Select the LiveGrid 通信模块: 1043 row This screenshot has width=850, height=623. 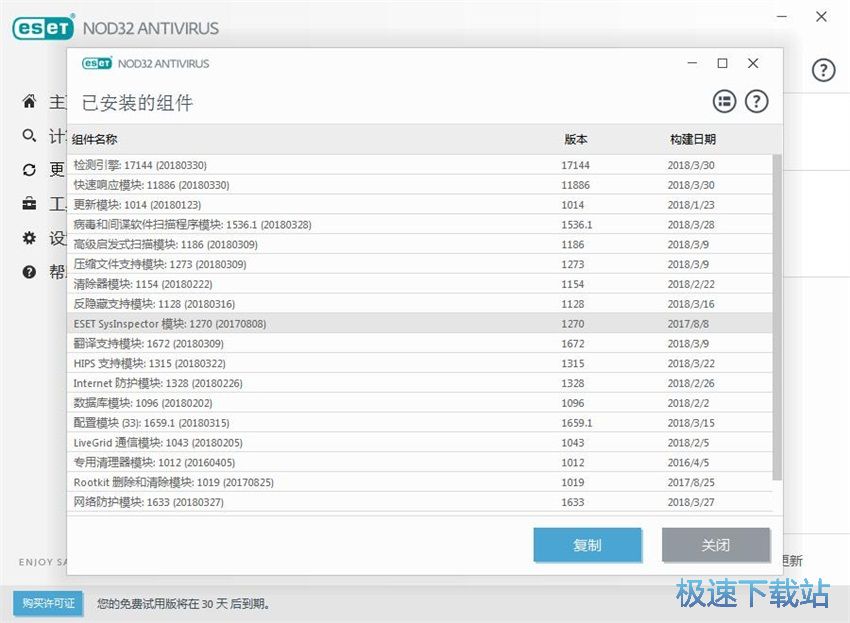(x=420, y=442)
